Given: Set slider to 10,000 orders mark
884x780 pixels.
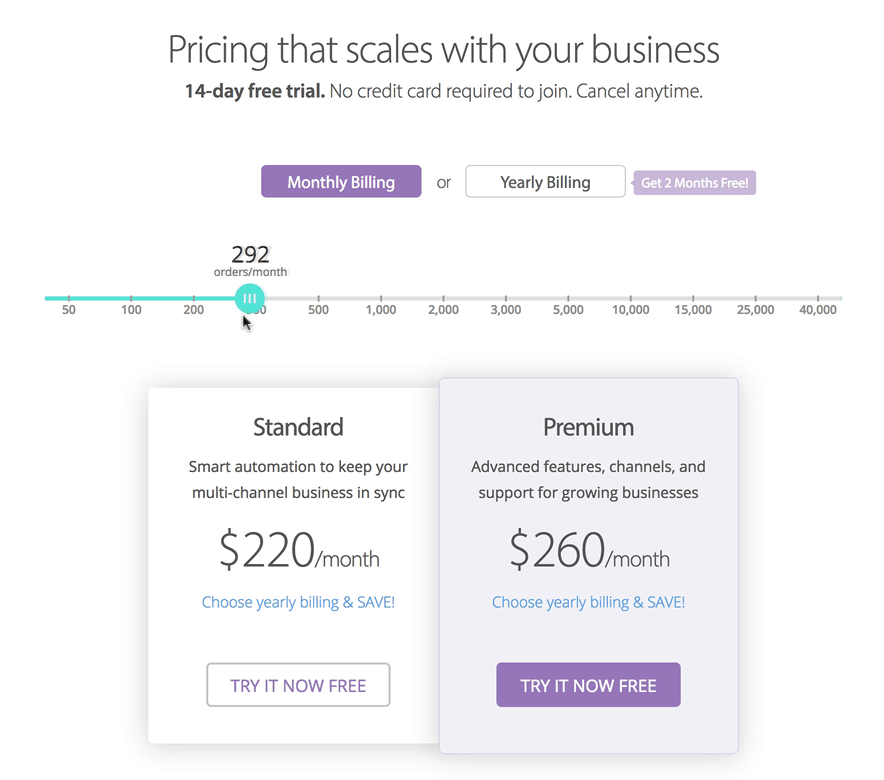Looking at the screenshot, I should click(630, 298).
